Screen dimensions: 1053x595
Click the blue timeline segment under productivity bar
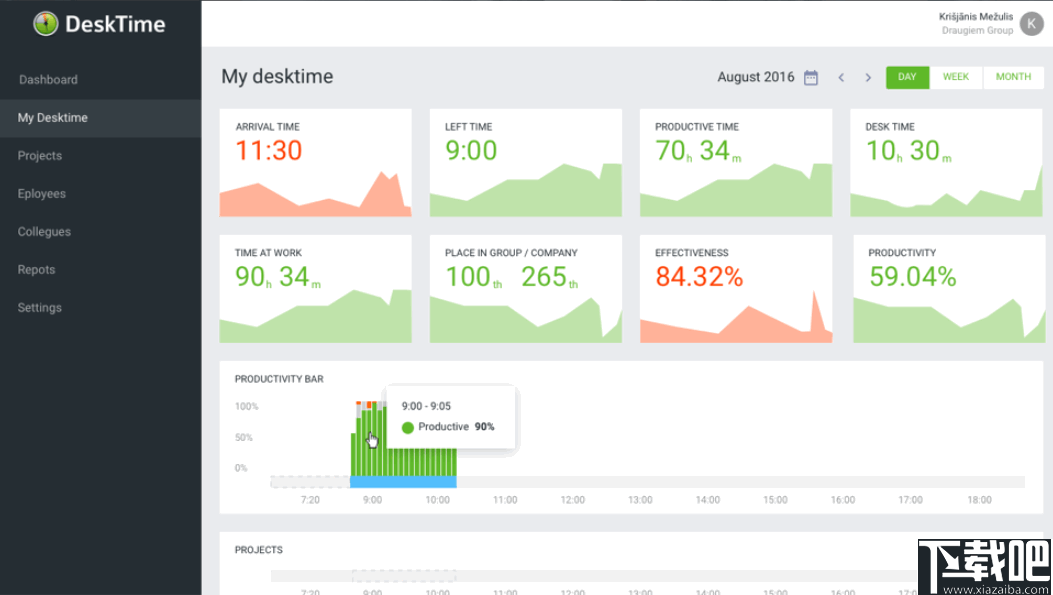(403, 482)
